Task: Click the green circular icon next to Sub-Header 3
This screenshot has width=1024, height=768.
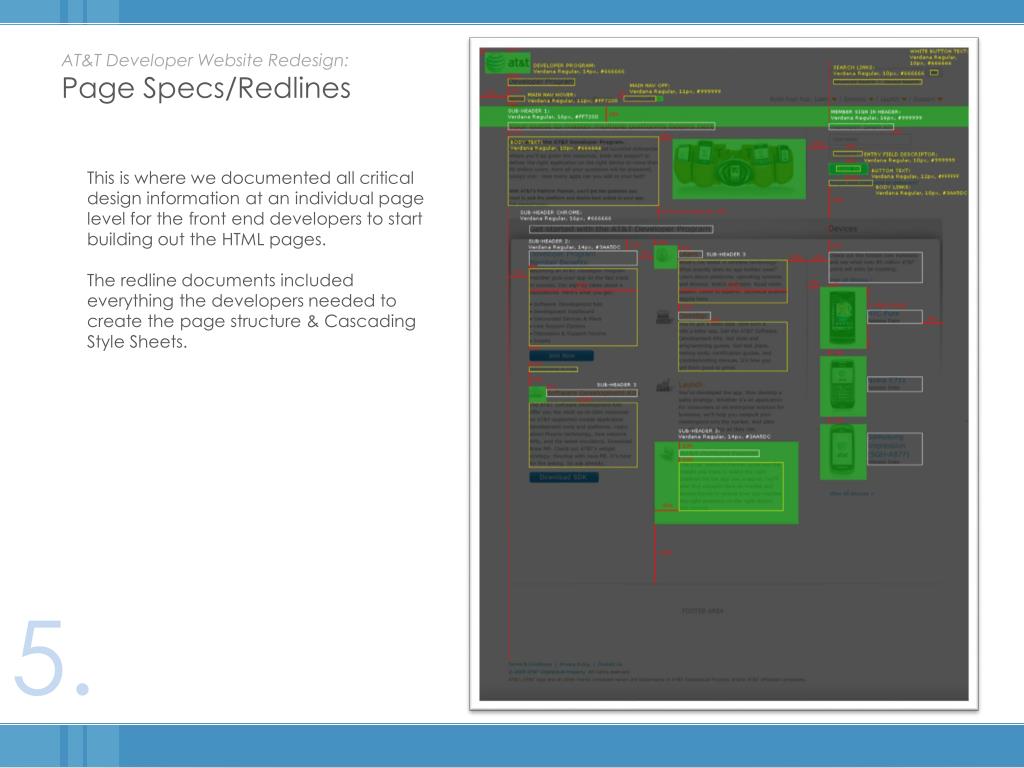Action: (x=665, y=257)
